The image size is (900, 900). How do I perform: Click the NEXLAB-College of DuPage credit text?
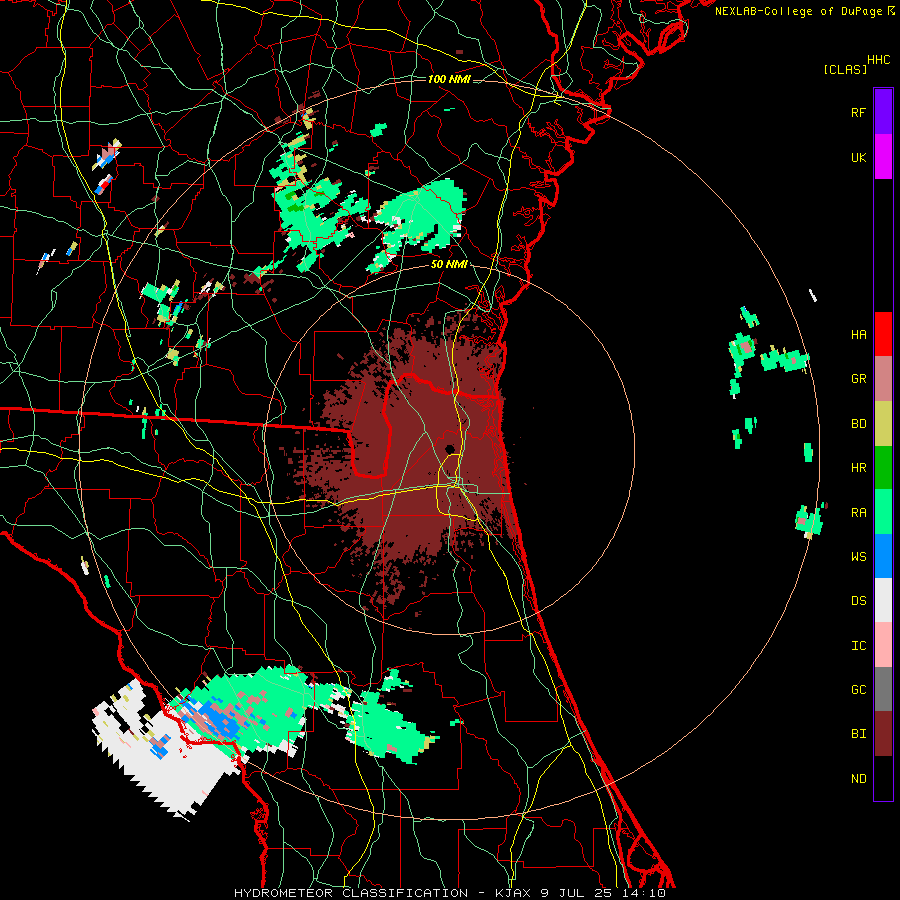[x=798, y=11]
